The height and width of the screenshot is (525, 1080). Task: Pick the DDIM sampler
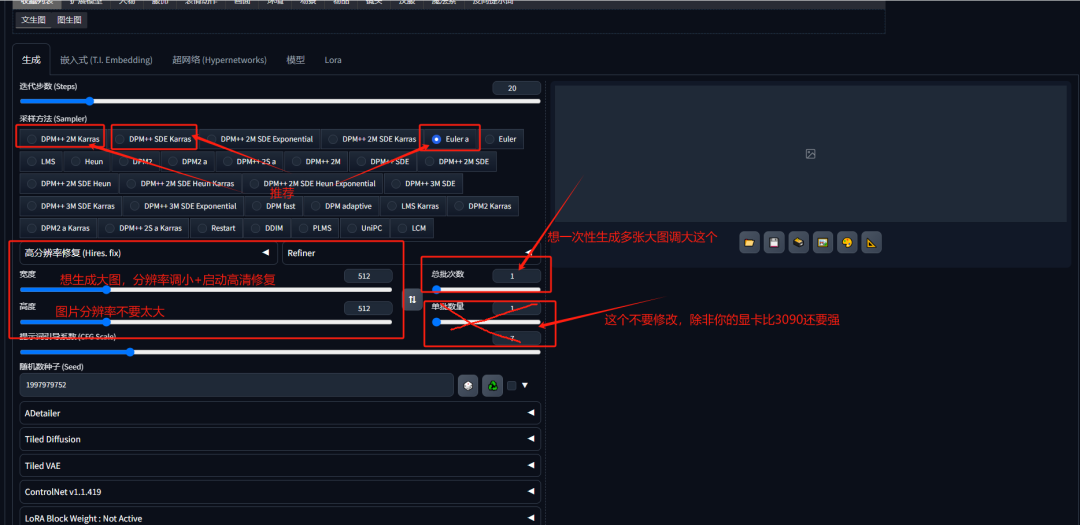coord(267,228)
